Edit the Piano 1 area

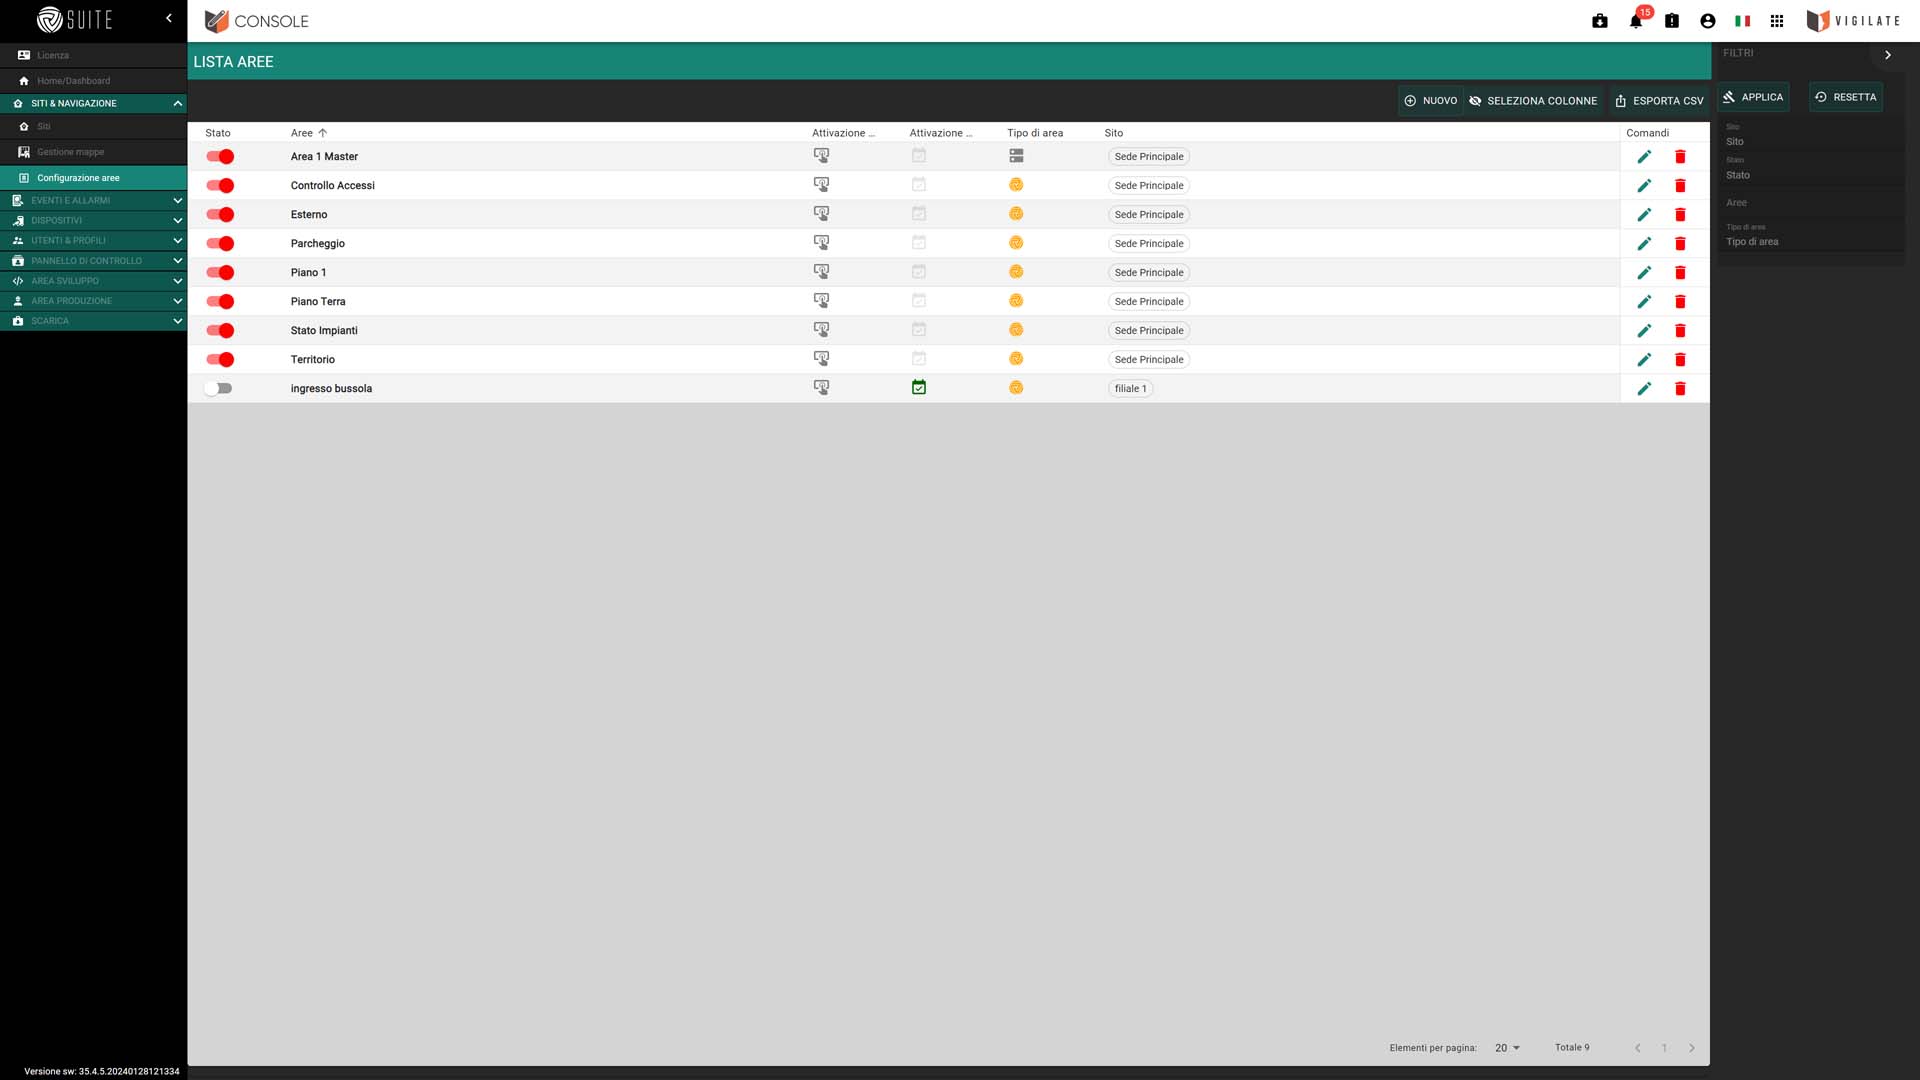coord(1644,273)
